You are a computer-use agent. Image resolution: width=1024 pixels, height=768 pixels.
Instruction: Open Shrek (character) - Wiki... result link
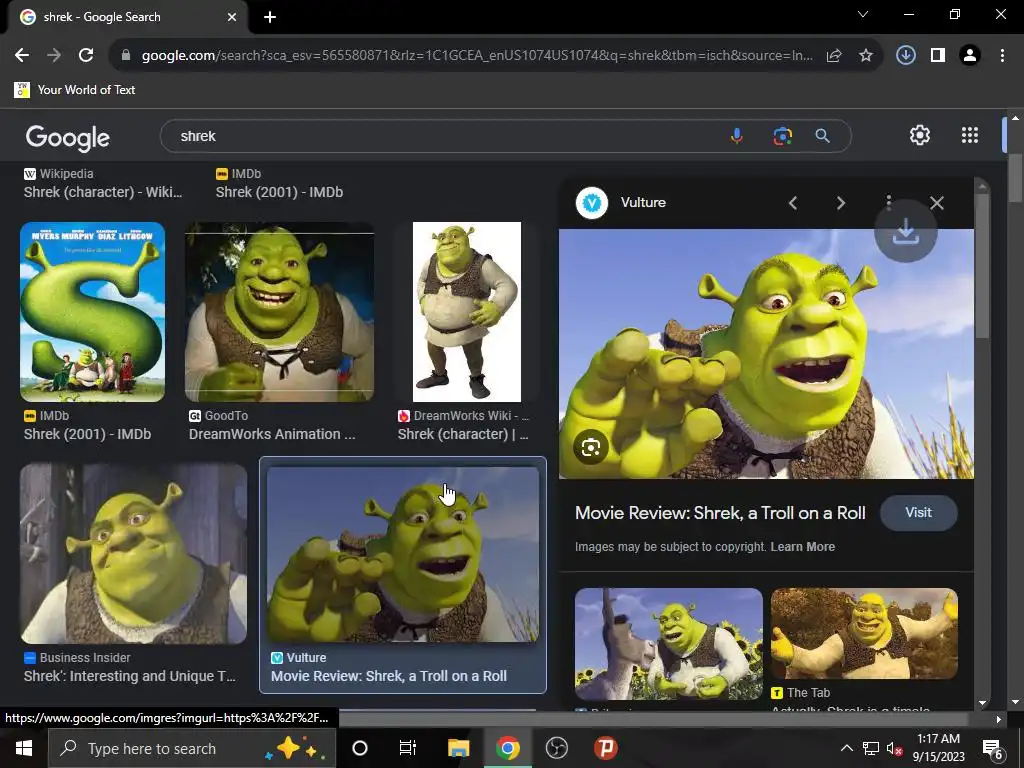tap(103, 193)
